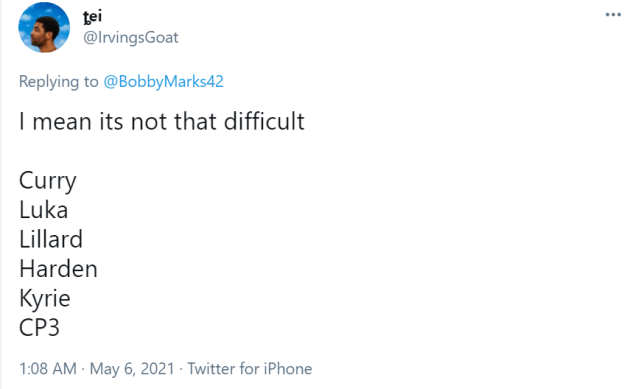
Task: Click the word 'its' in the tweet
Action: [x=111, y=122]
